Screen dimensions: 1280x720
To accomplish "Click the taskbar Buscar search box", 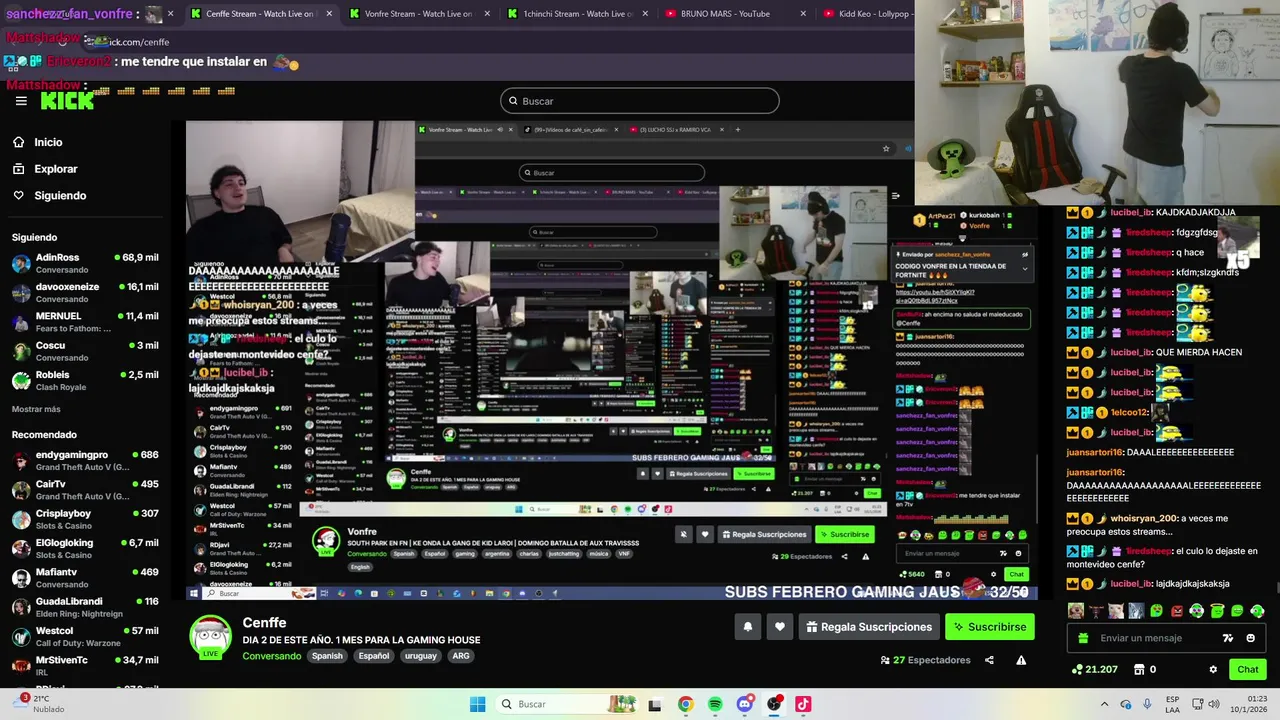I will pos(567,704).
